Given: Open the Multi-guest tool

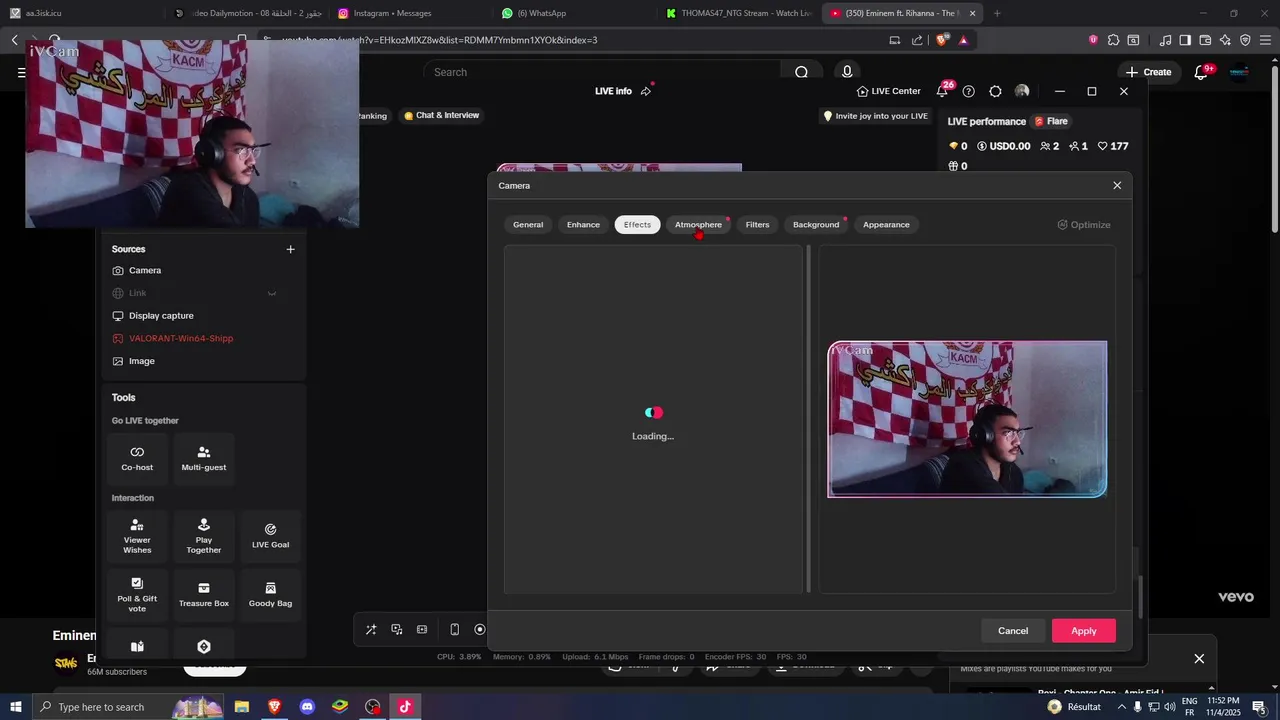Looking at the screenshot, I should tap(204, 458).
